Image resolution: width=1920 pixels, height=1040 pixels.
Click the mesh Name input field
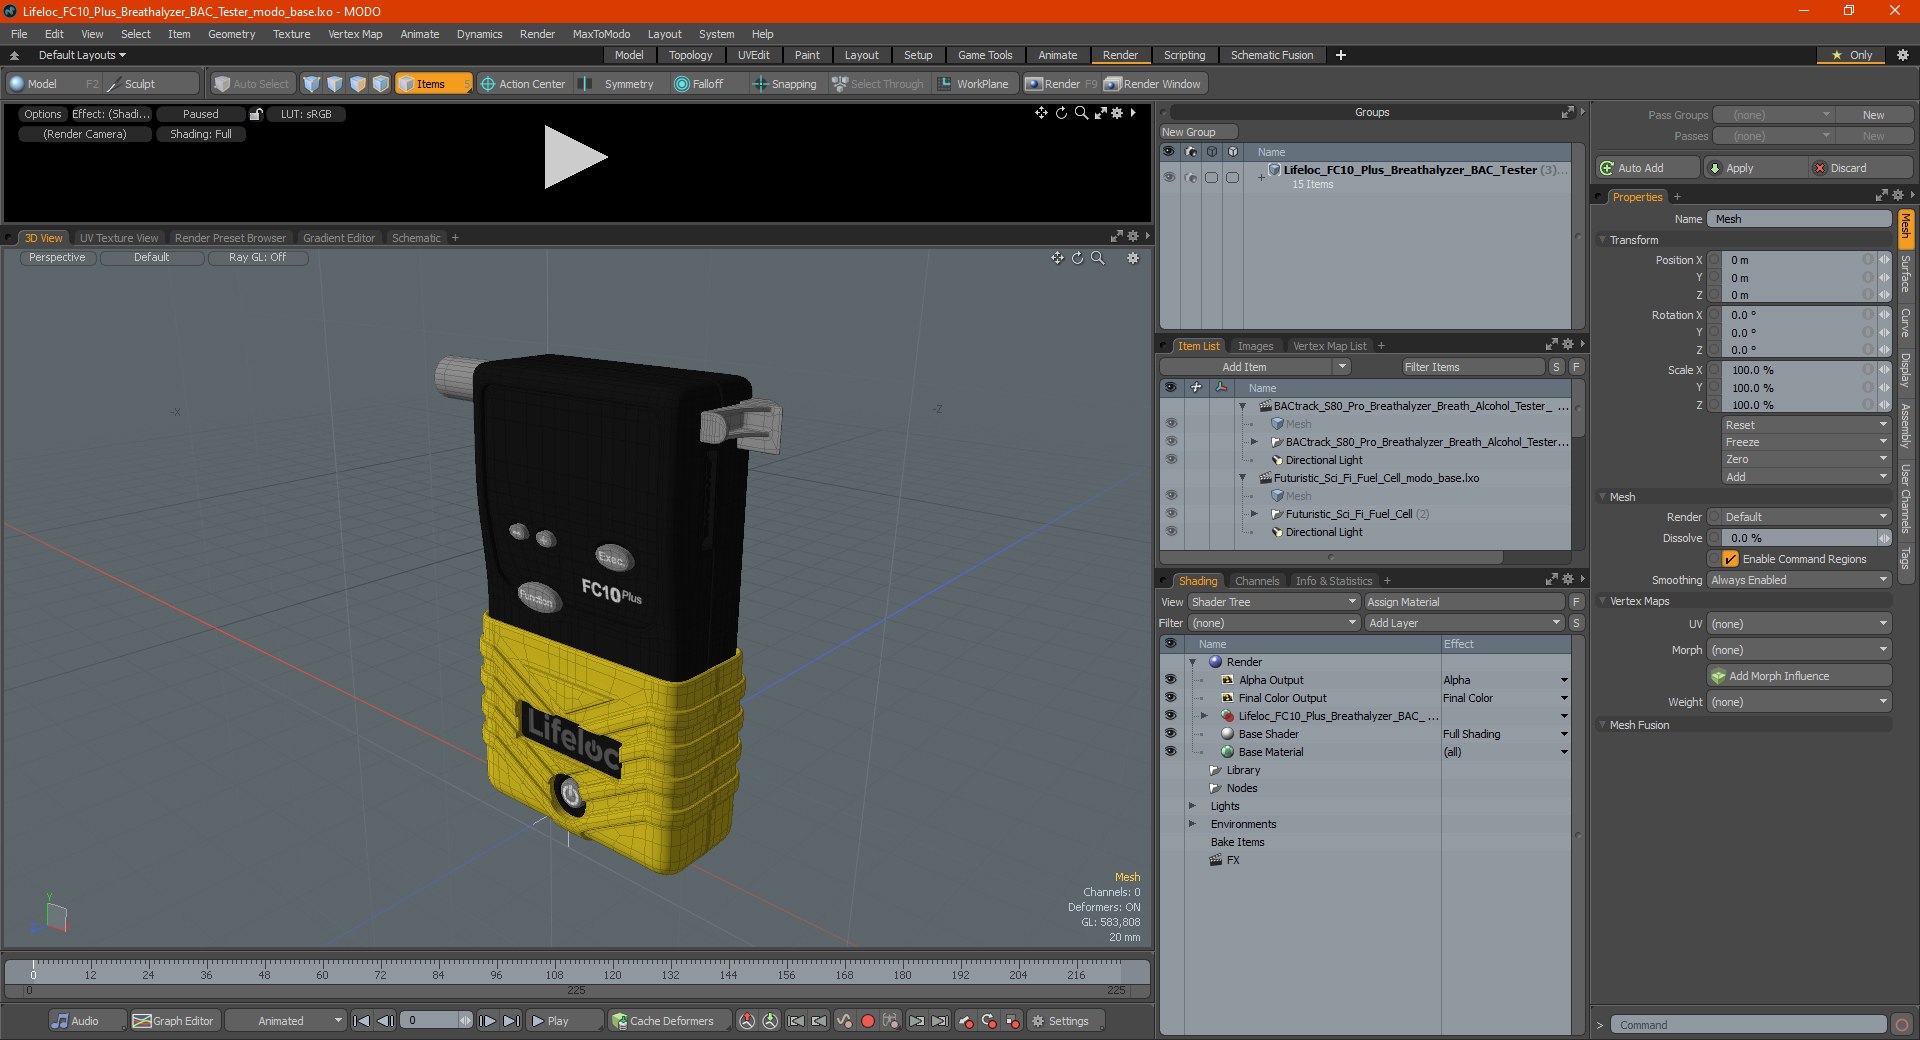click(1799, 219)
